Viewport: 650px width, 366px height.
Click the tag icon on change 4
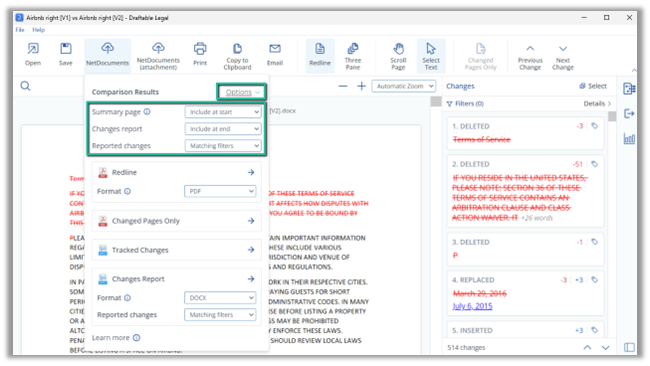[594, 280]
